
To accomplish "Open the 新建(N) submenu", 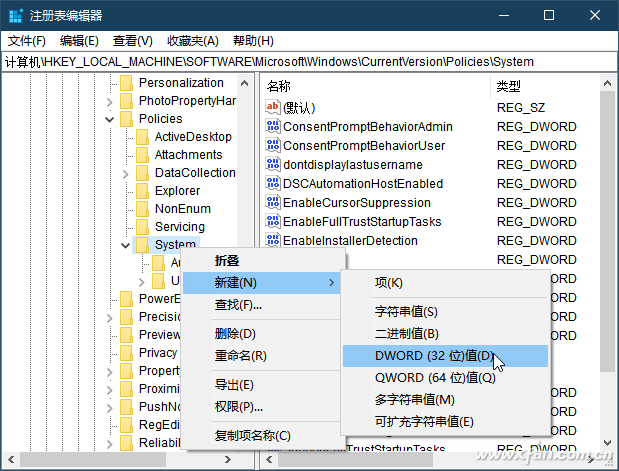I will coord(262,283).
